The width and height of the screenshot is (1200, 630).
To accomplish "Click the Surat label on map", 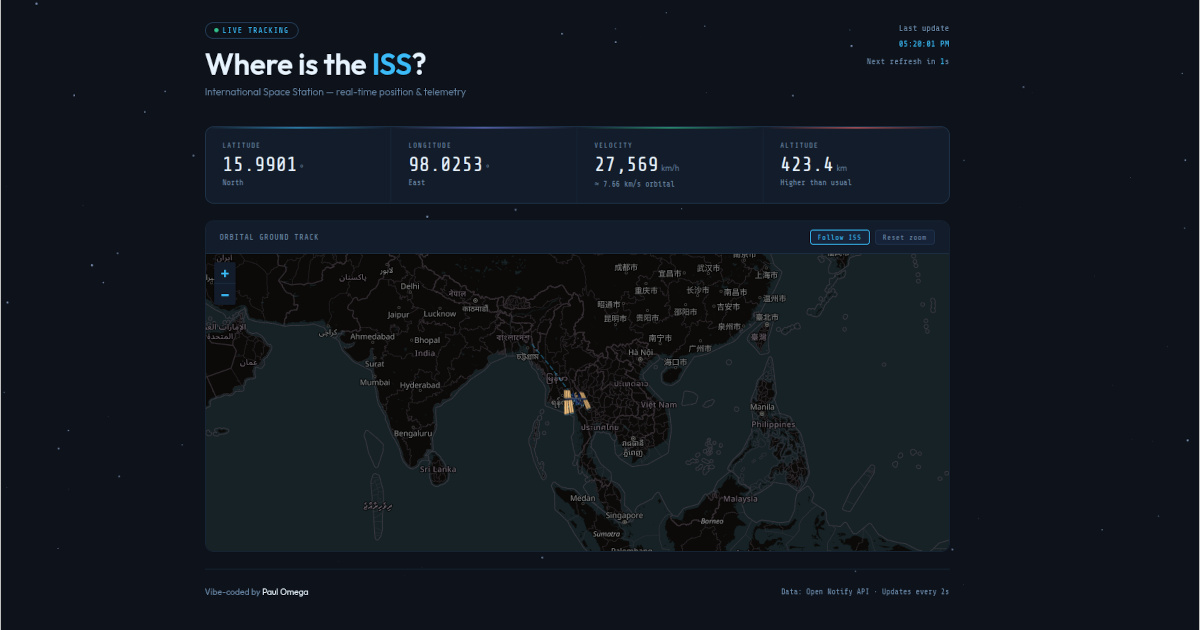I will point(375,364).
